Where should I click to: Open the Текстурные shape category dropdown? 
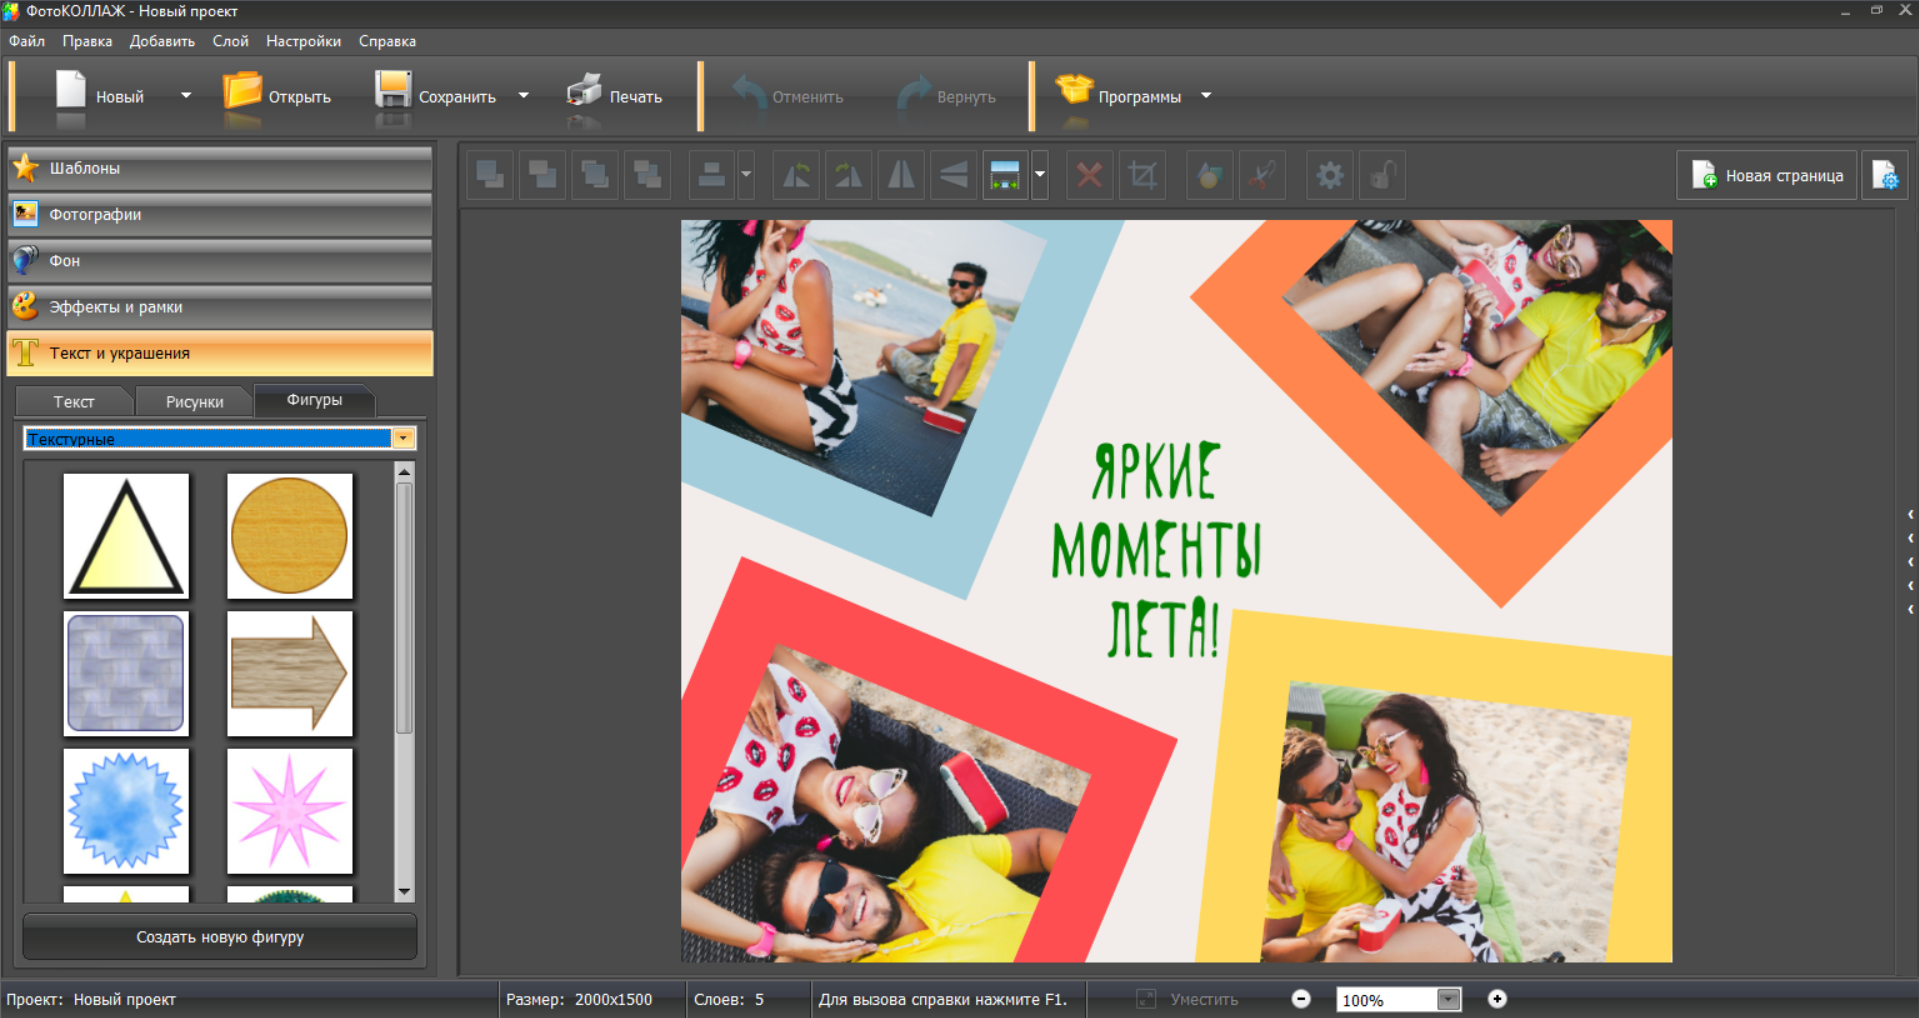[x=403, y=439]
